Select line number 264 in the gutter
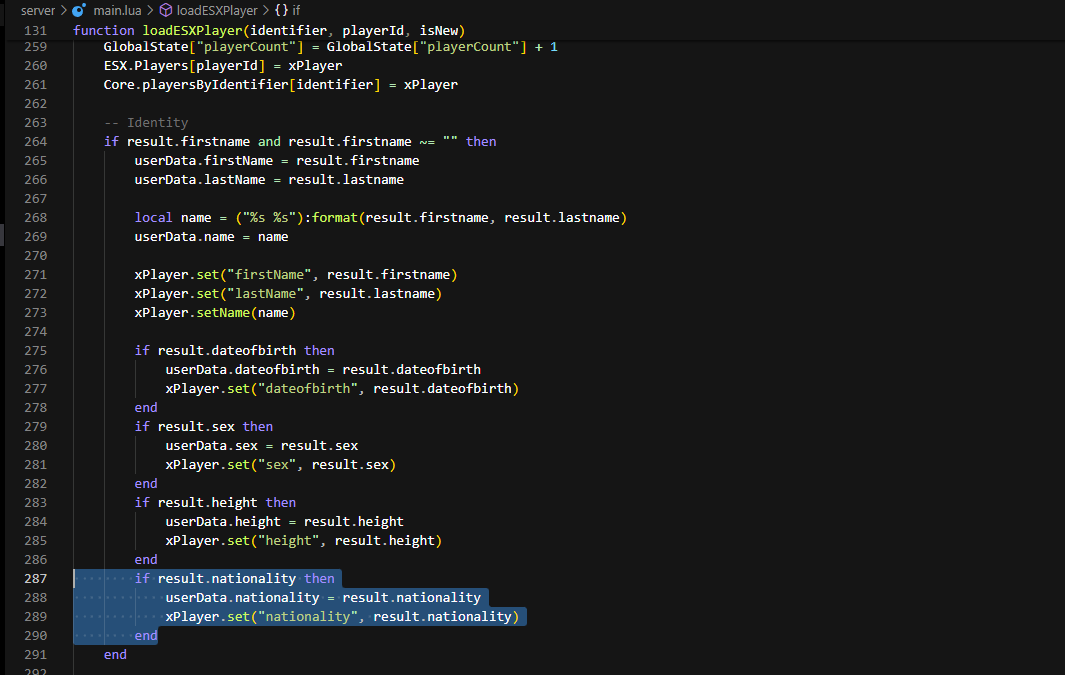This screenshot has width=1065, height=675. pyautogui.click(x=35, y=141)
